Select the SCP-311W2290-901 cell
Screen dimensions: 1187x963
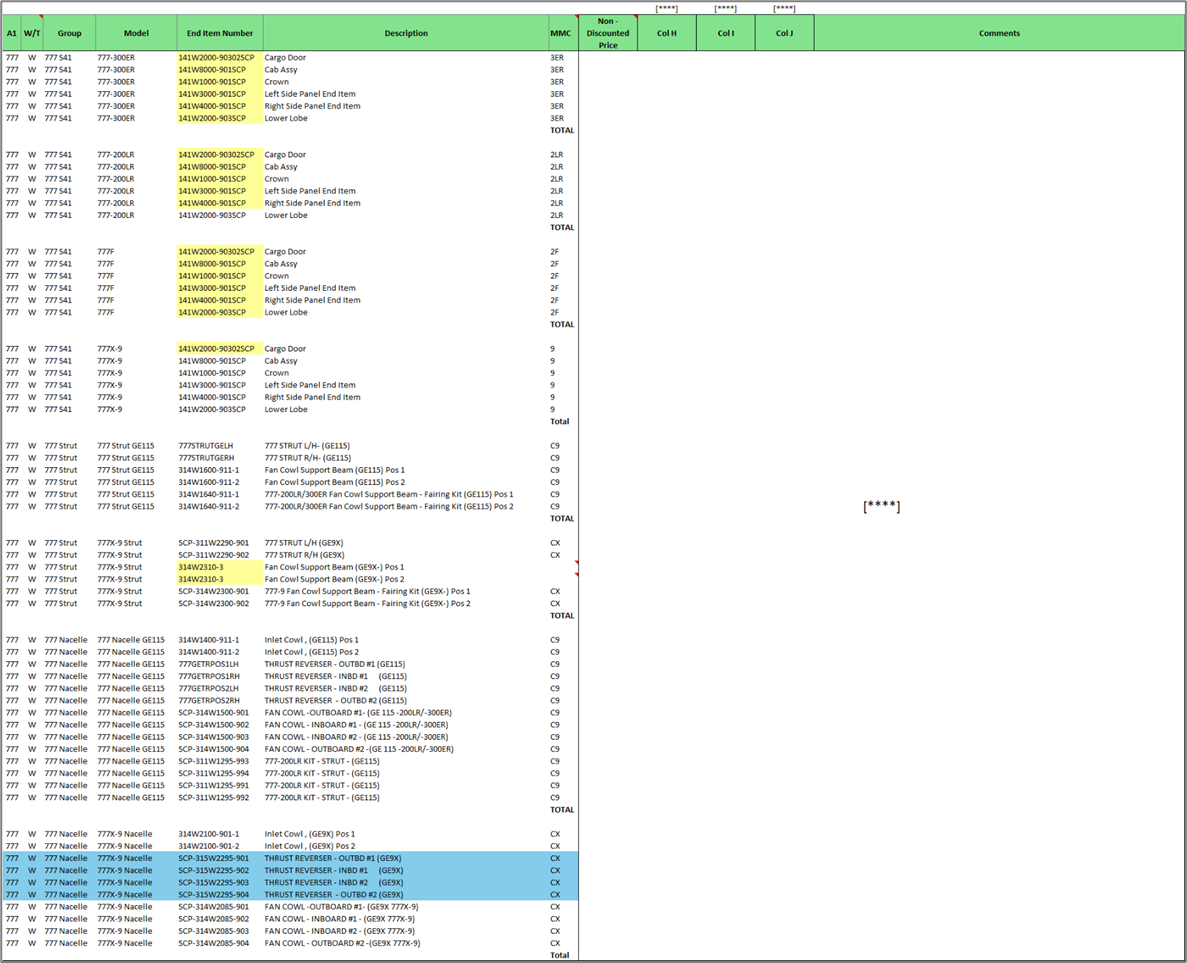(x=214, y=543)
